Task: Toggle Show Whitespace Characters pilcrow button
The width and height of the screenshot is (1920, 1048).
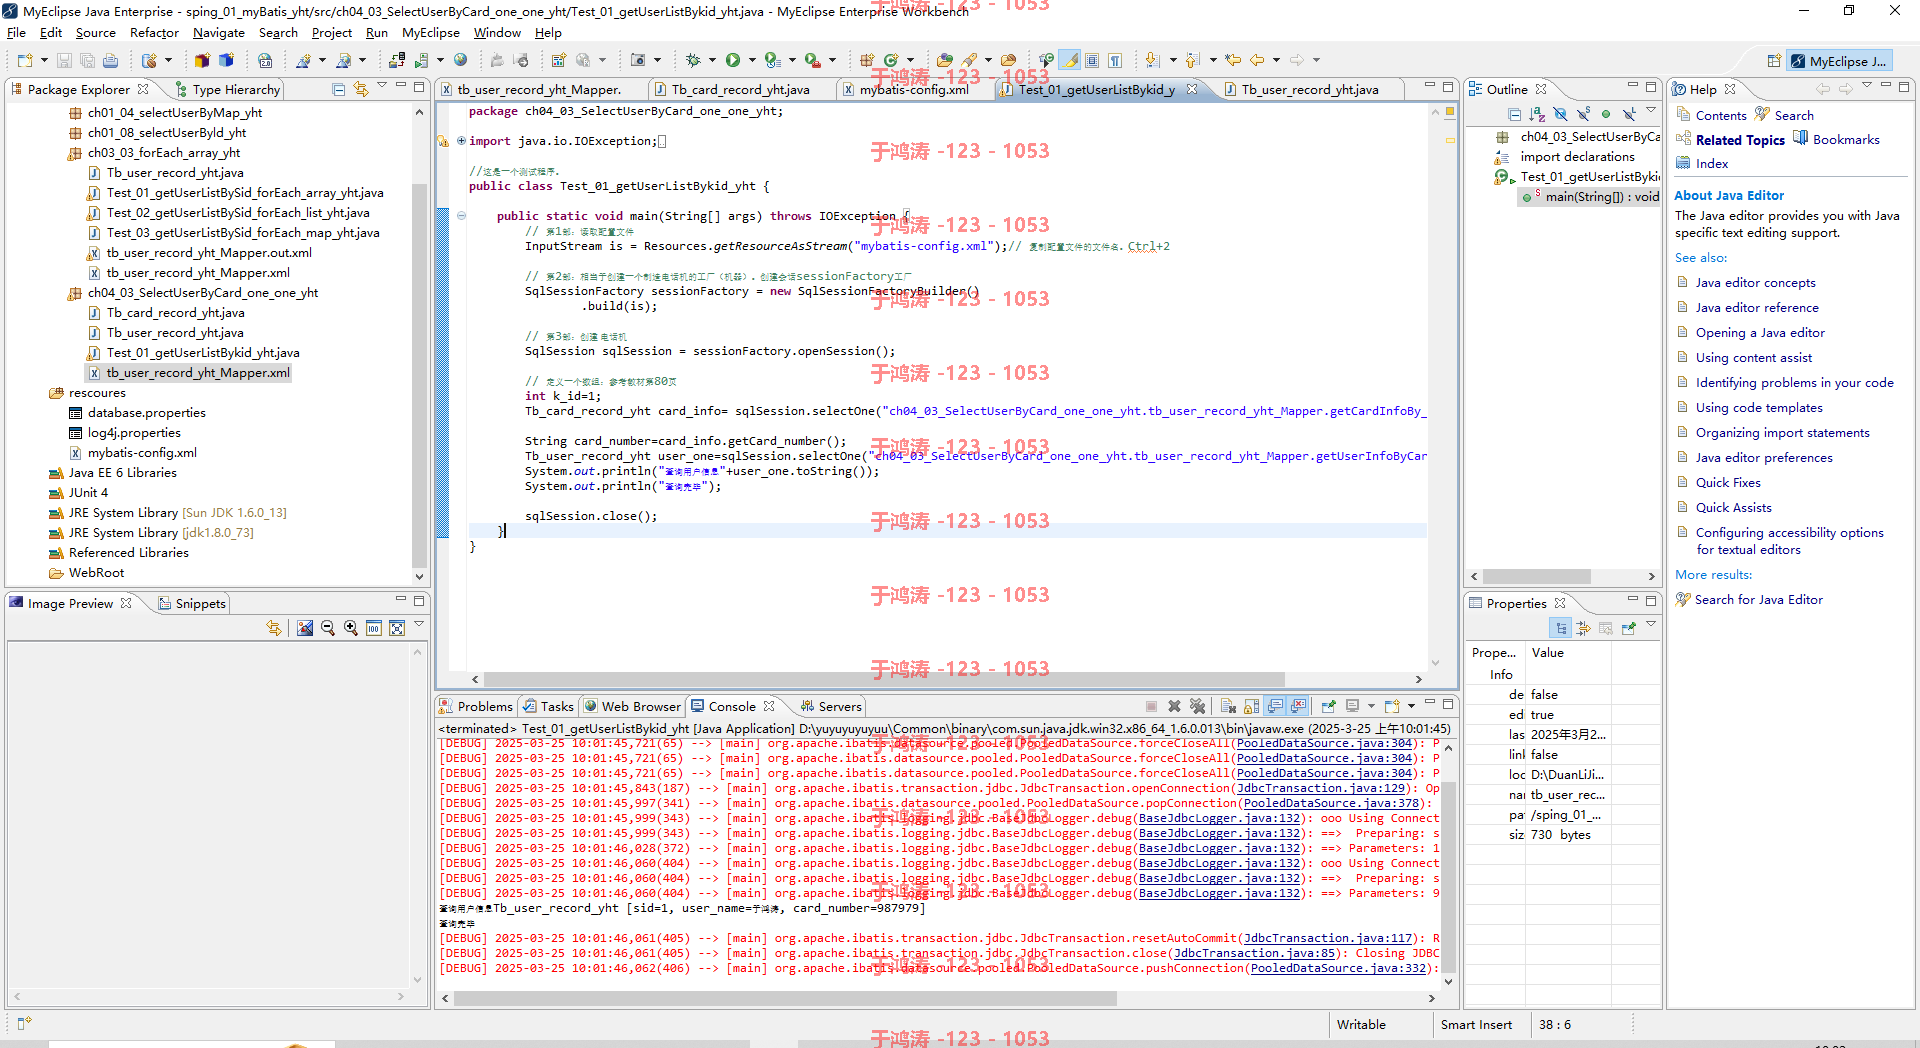Action: (x=1115, y=60)
